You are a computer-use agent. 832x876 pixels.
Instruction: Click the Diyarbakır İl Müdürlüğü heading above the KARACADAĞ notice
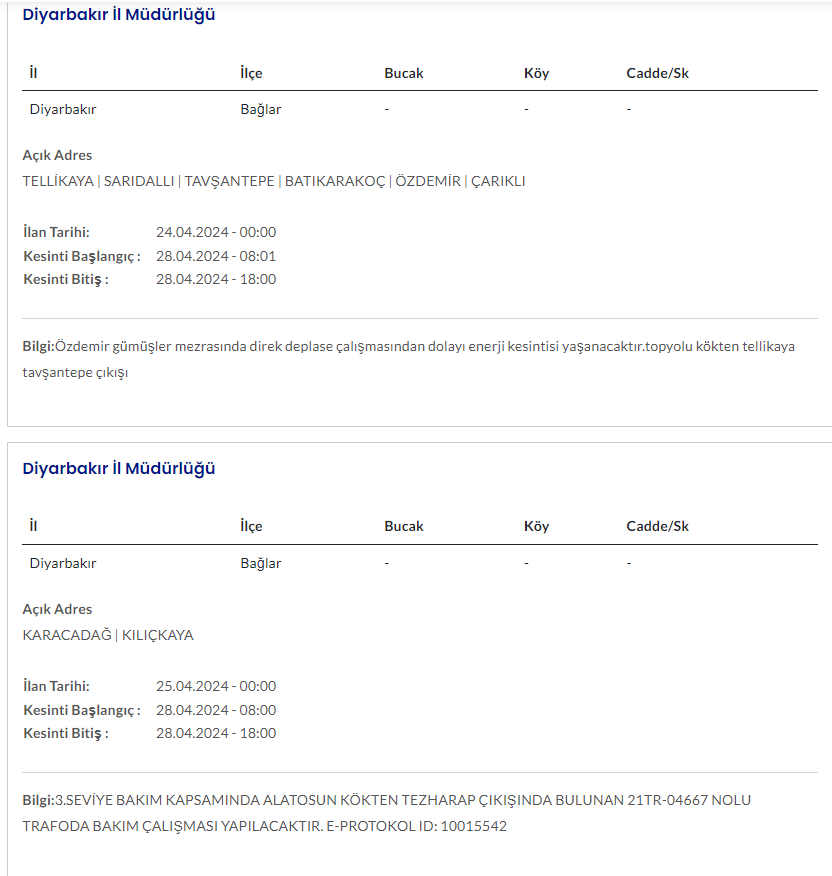click(x=119, y=468)
